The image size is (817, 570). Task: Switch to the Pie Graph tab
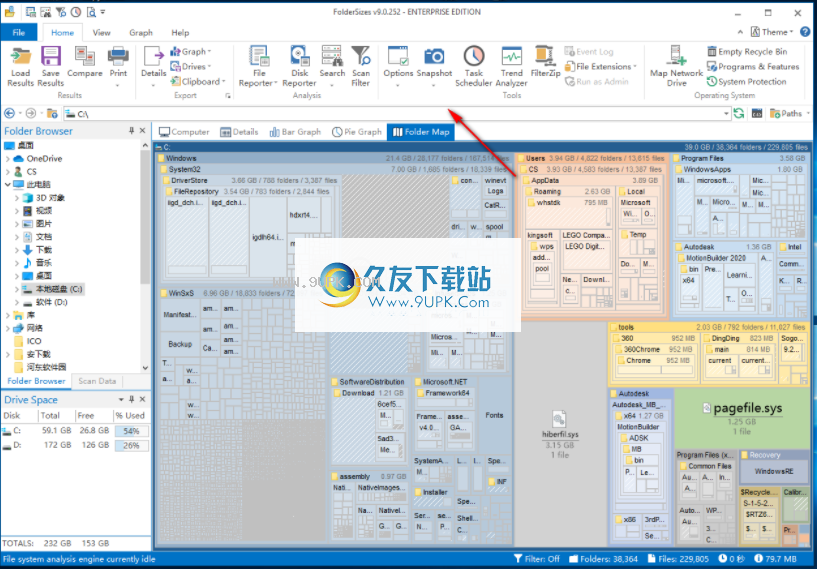(357, 132)
